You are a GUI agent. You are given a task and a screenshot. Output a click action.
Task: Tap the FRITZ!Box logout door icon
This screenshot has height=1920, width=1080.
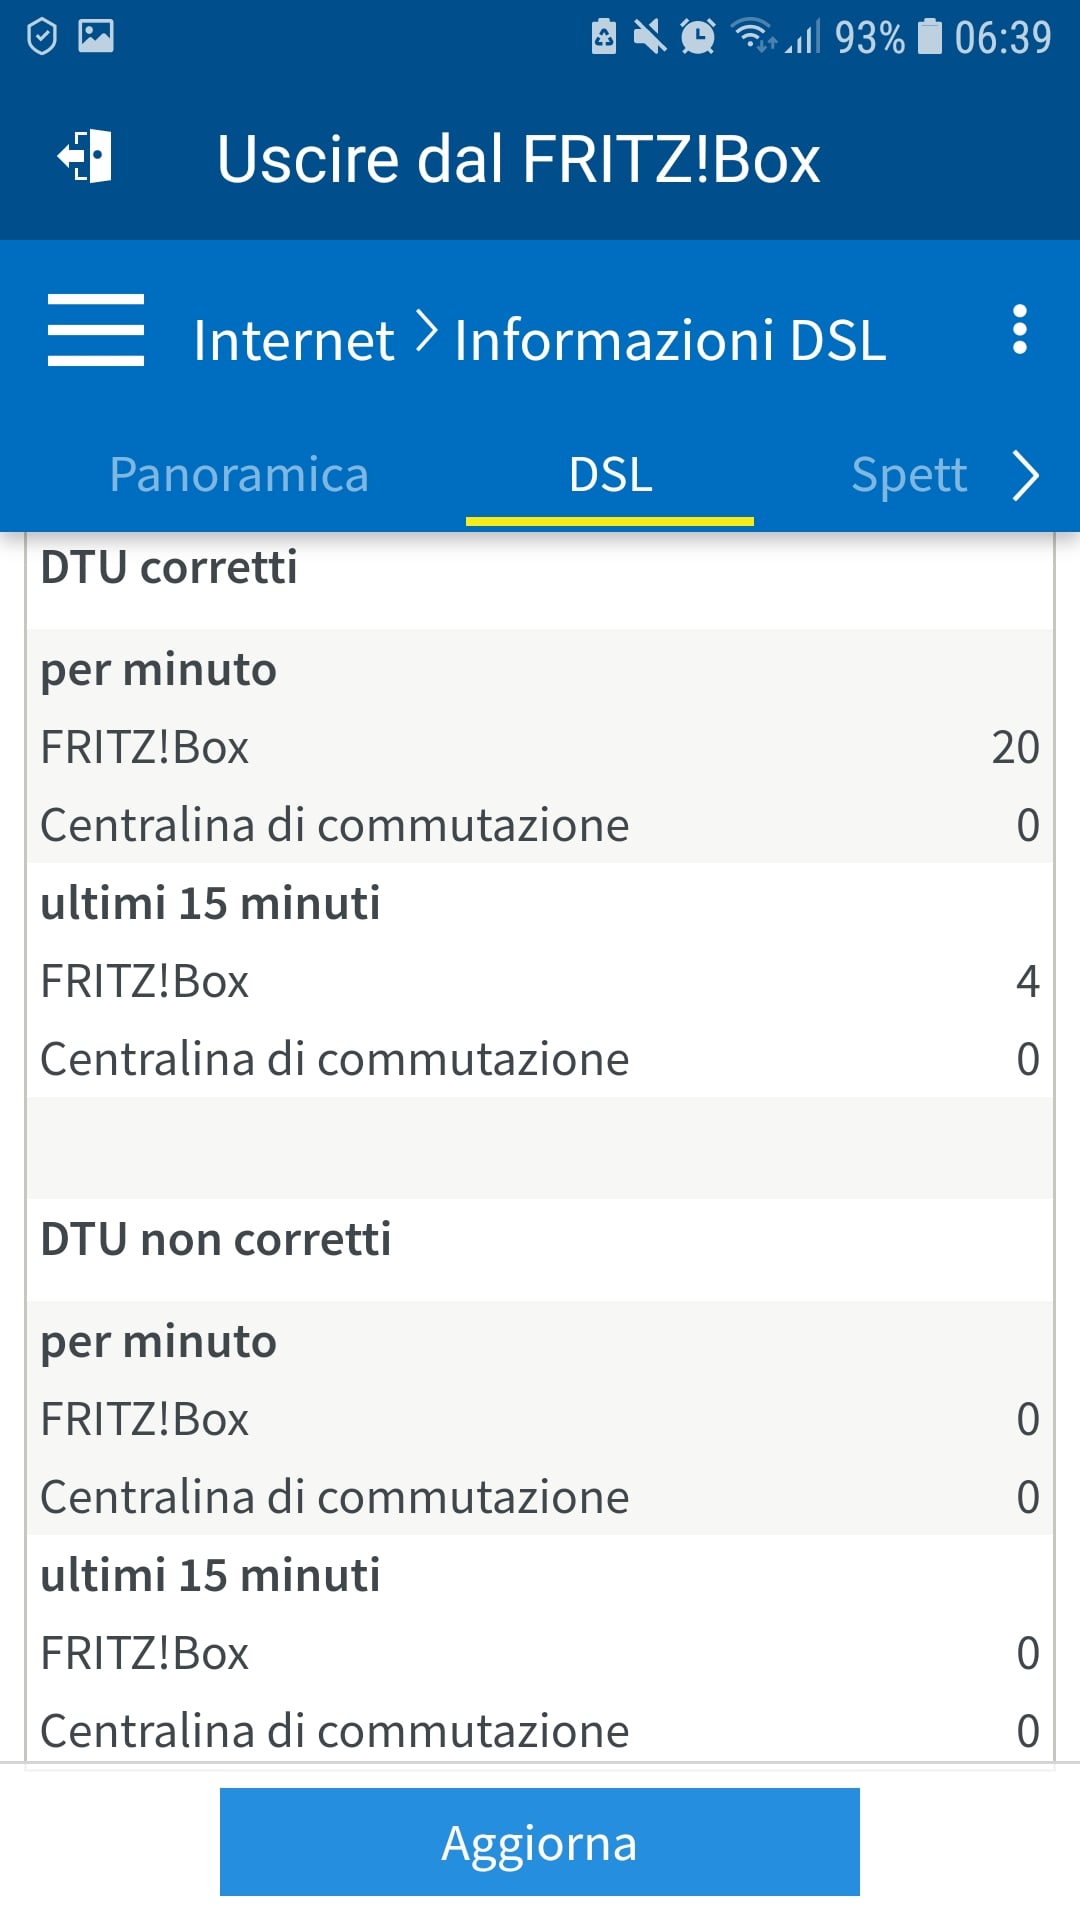coord(86,157)
